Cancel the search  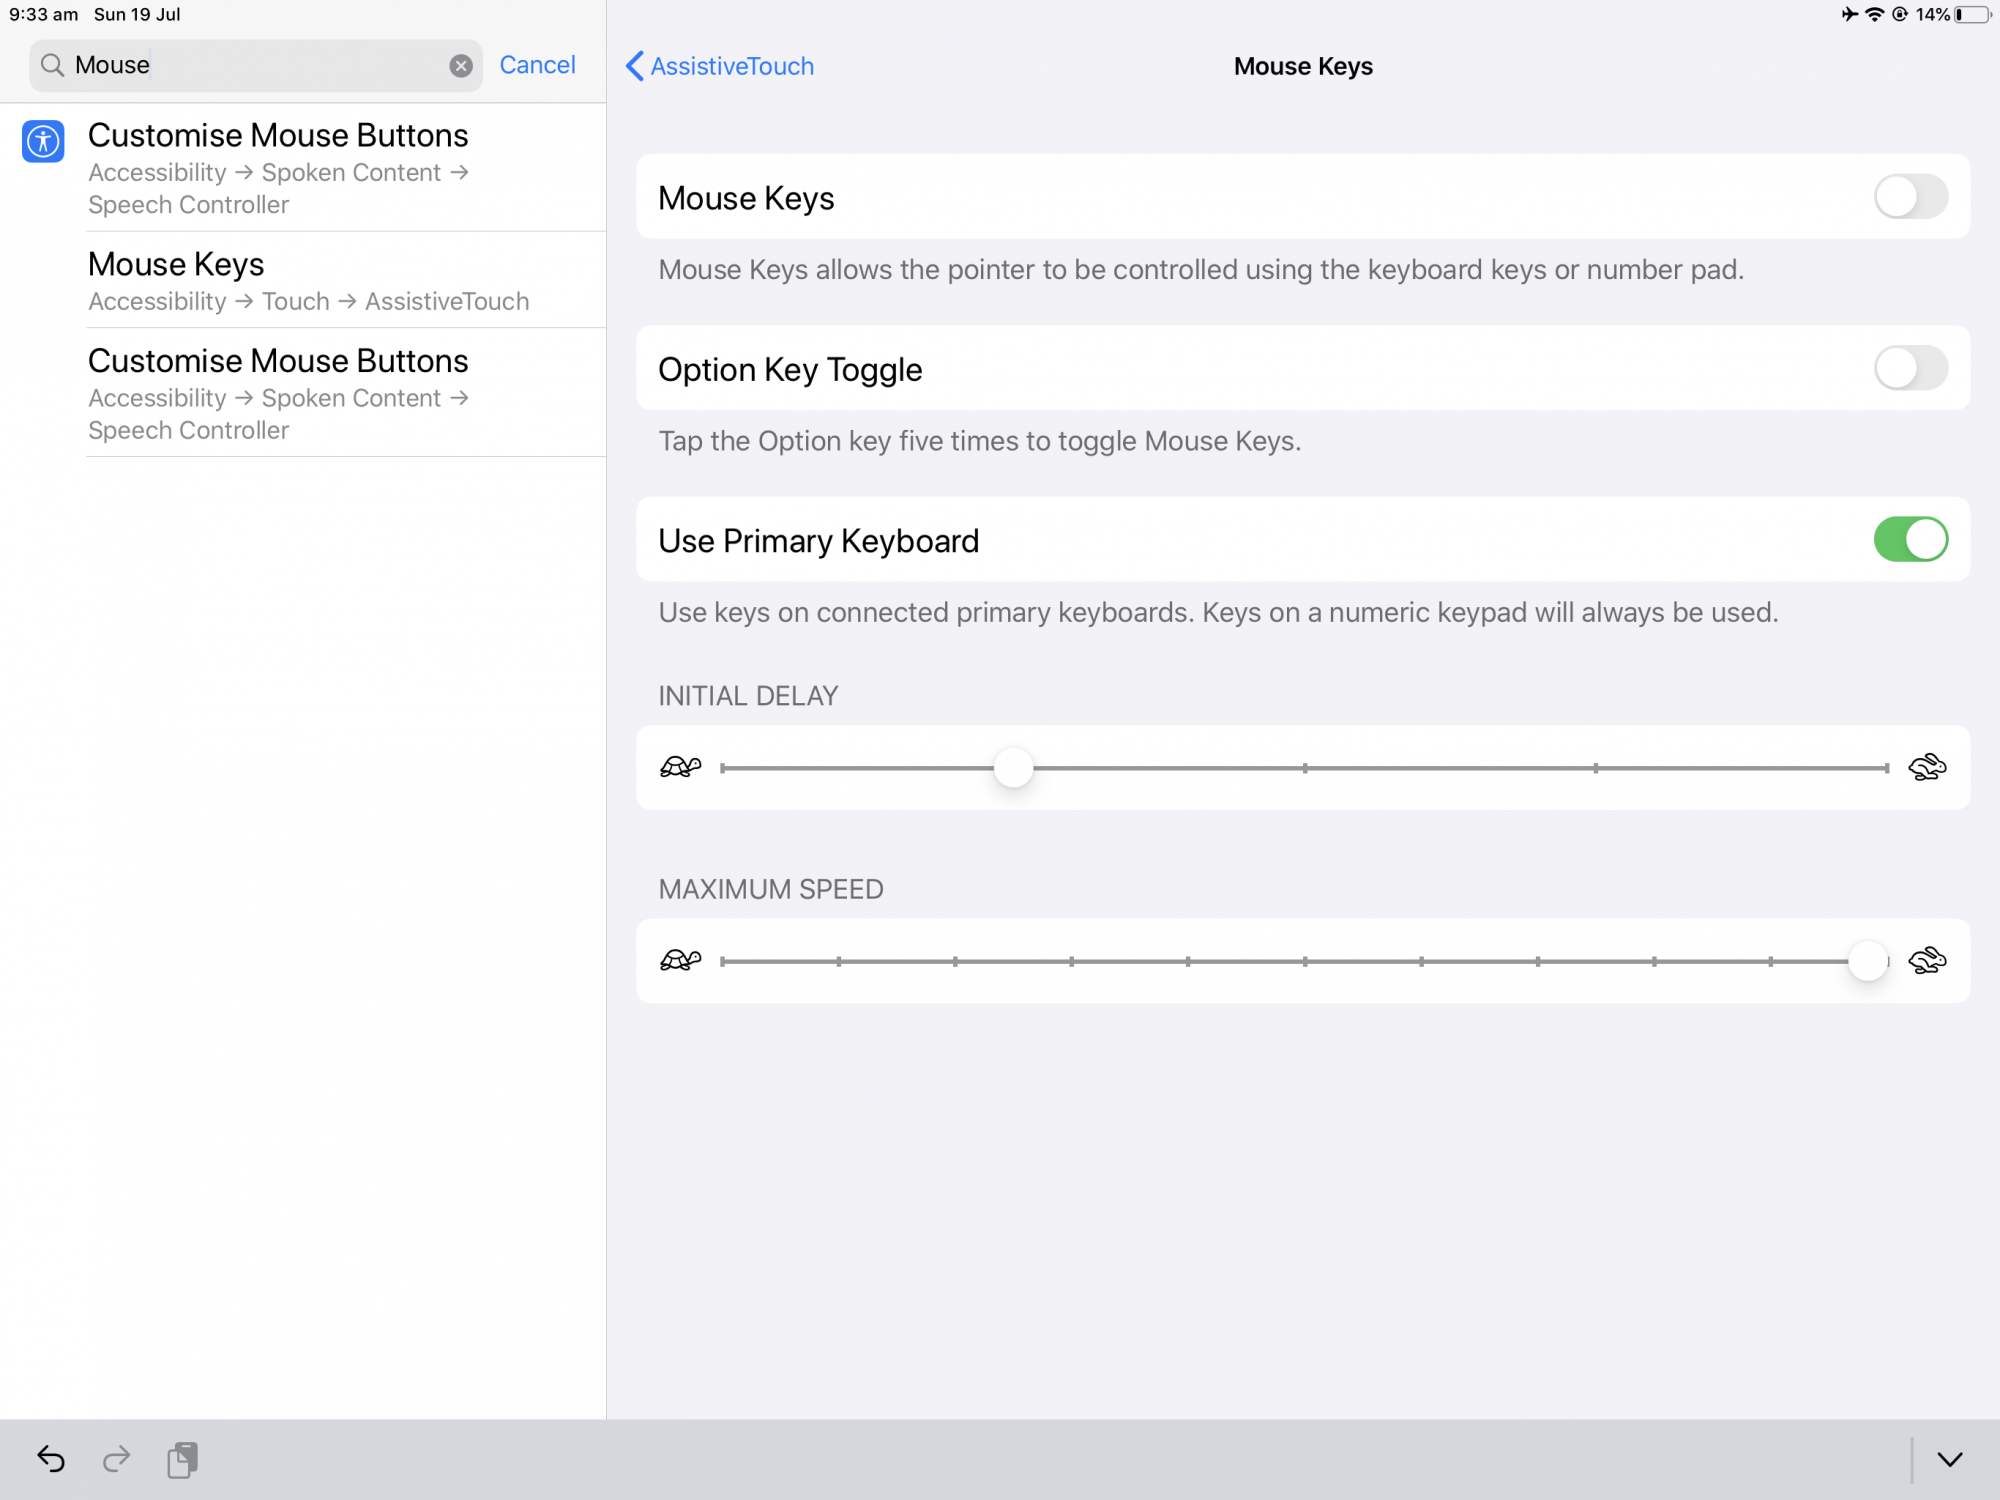click(x=537, y=65)
